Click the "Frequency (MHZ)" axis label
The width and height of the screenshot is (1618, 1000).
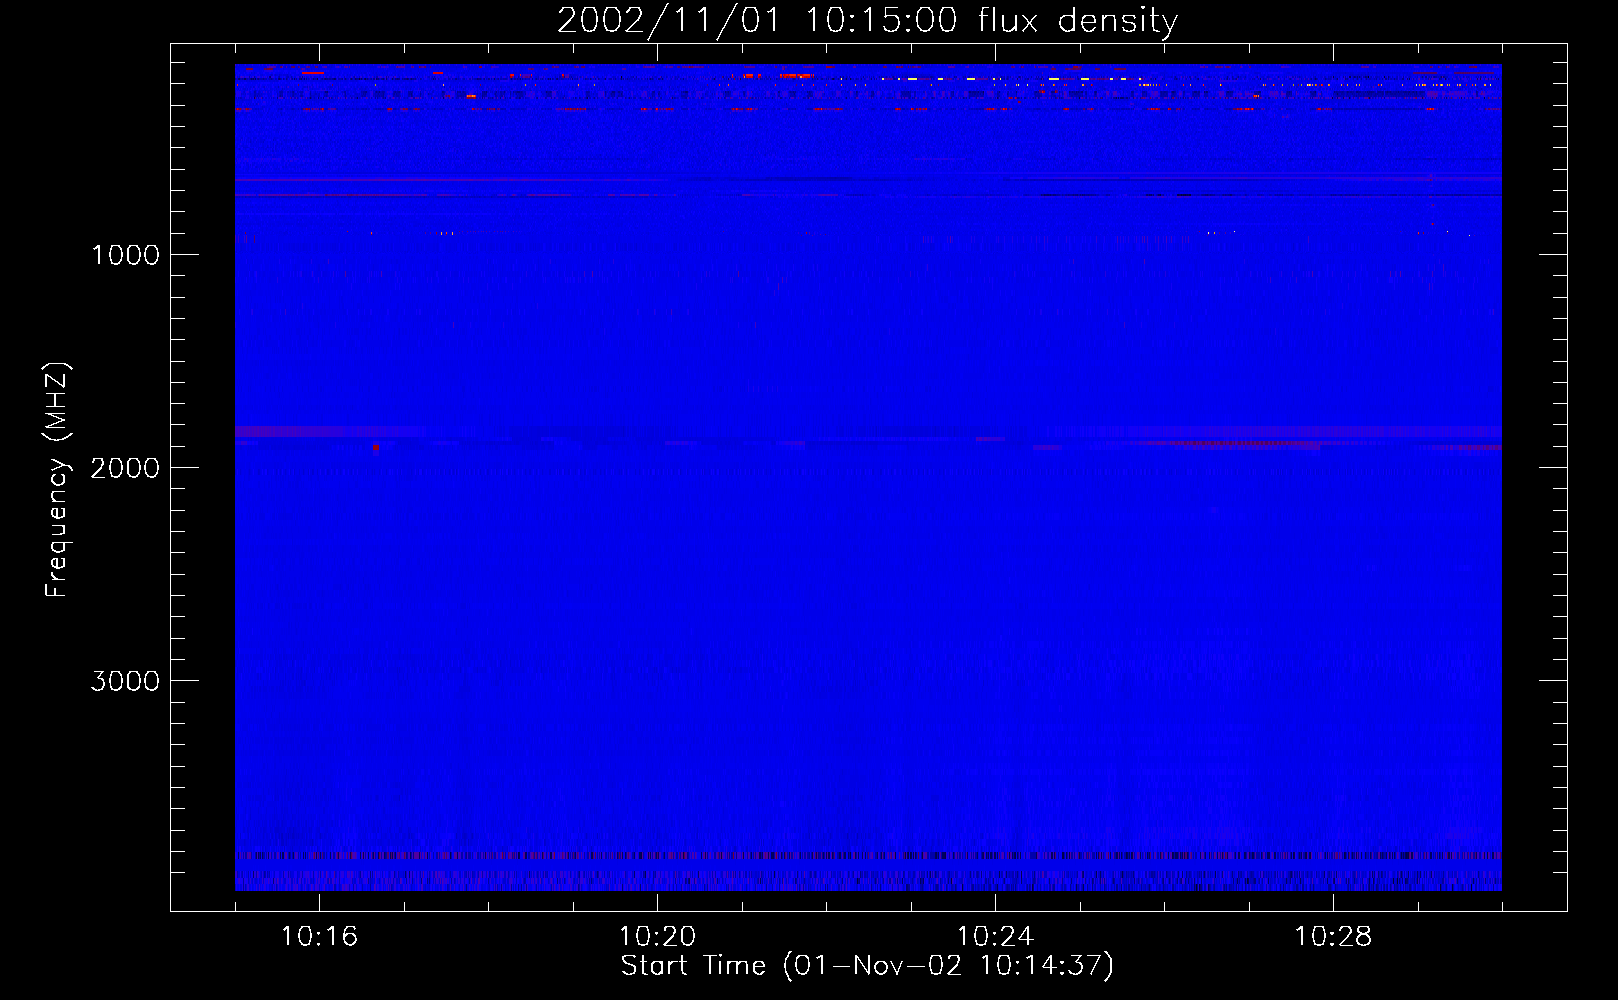tap(57, 480)
